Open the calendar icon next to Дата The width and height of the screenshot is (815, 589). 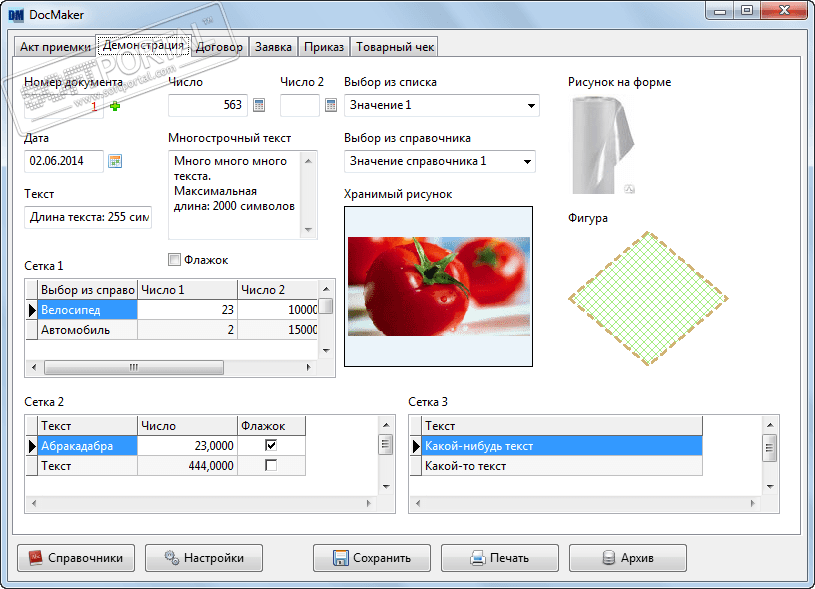pyautogui.click(x=115, y=161)
